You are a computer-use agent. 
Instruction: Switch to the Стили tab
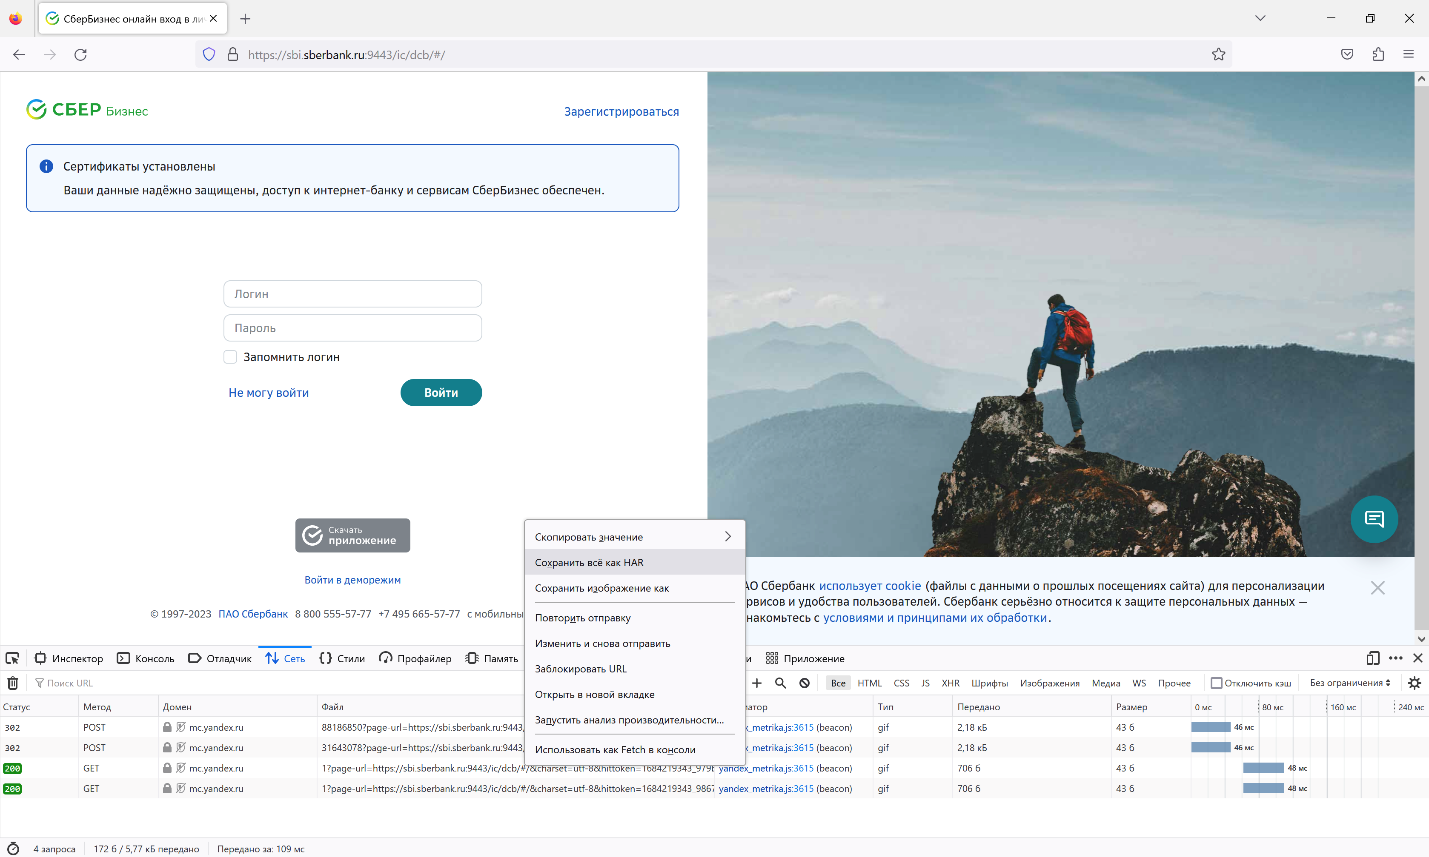tap(342, 658)
